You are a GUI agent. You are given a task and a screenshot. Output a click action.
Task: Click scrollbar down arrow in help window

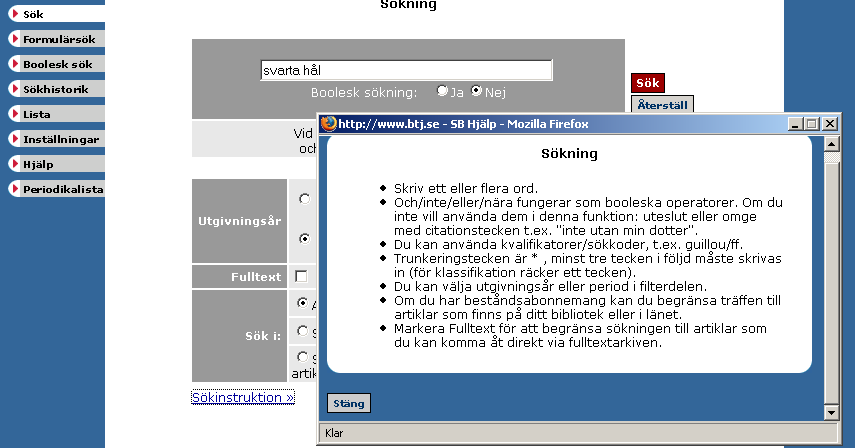click(831, 413)
